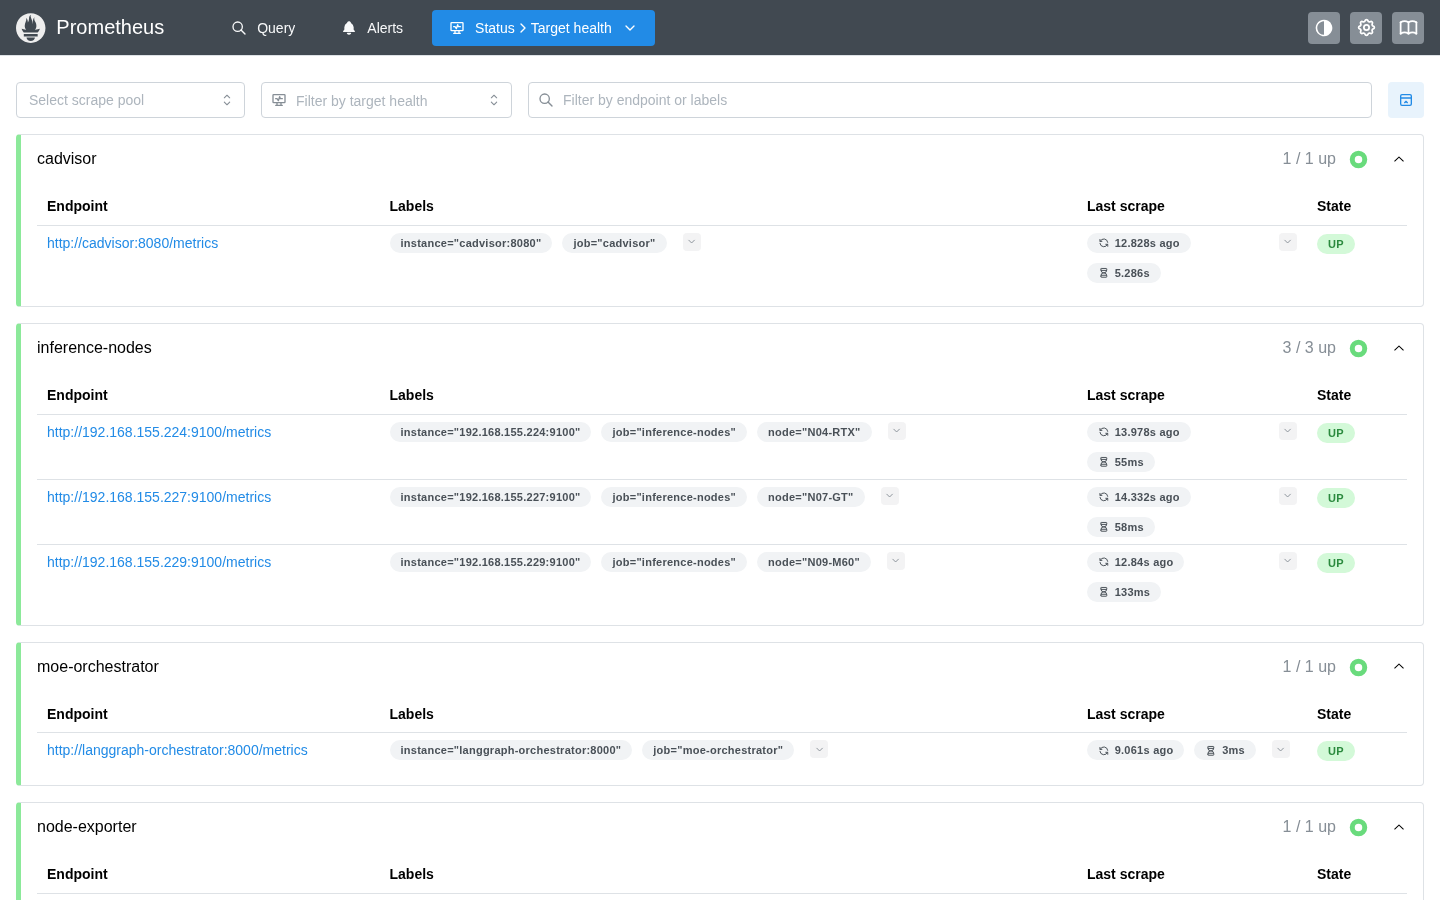1440x900 pixels.
Task: Click the node-exporter pool green health indicator
Action: 1358,827
